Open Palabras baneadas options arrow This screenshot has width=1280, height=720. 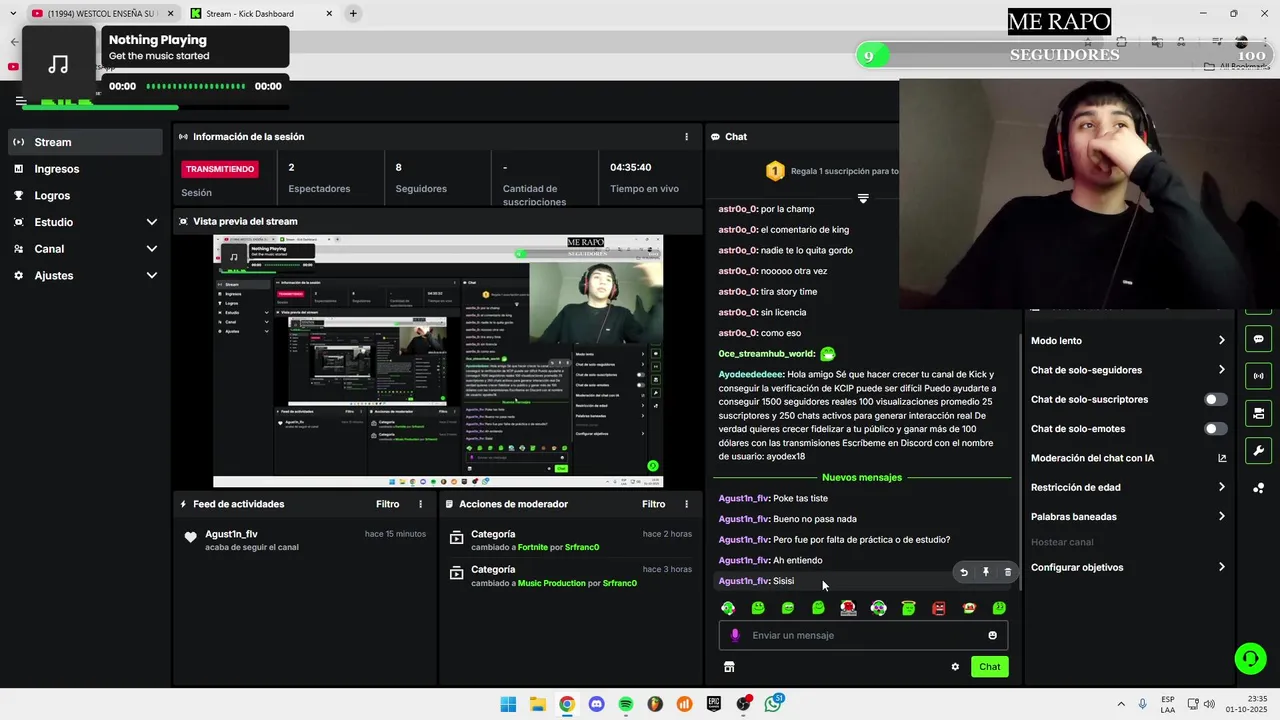(x=1222, y=517)
